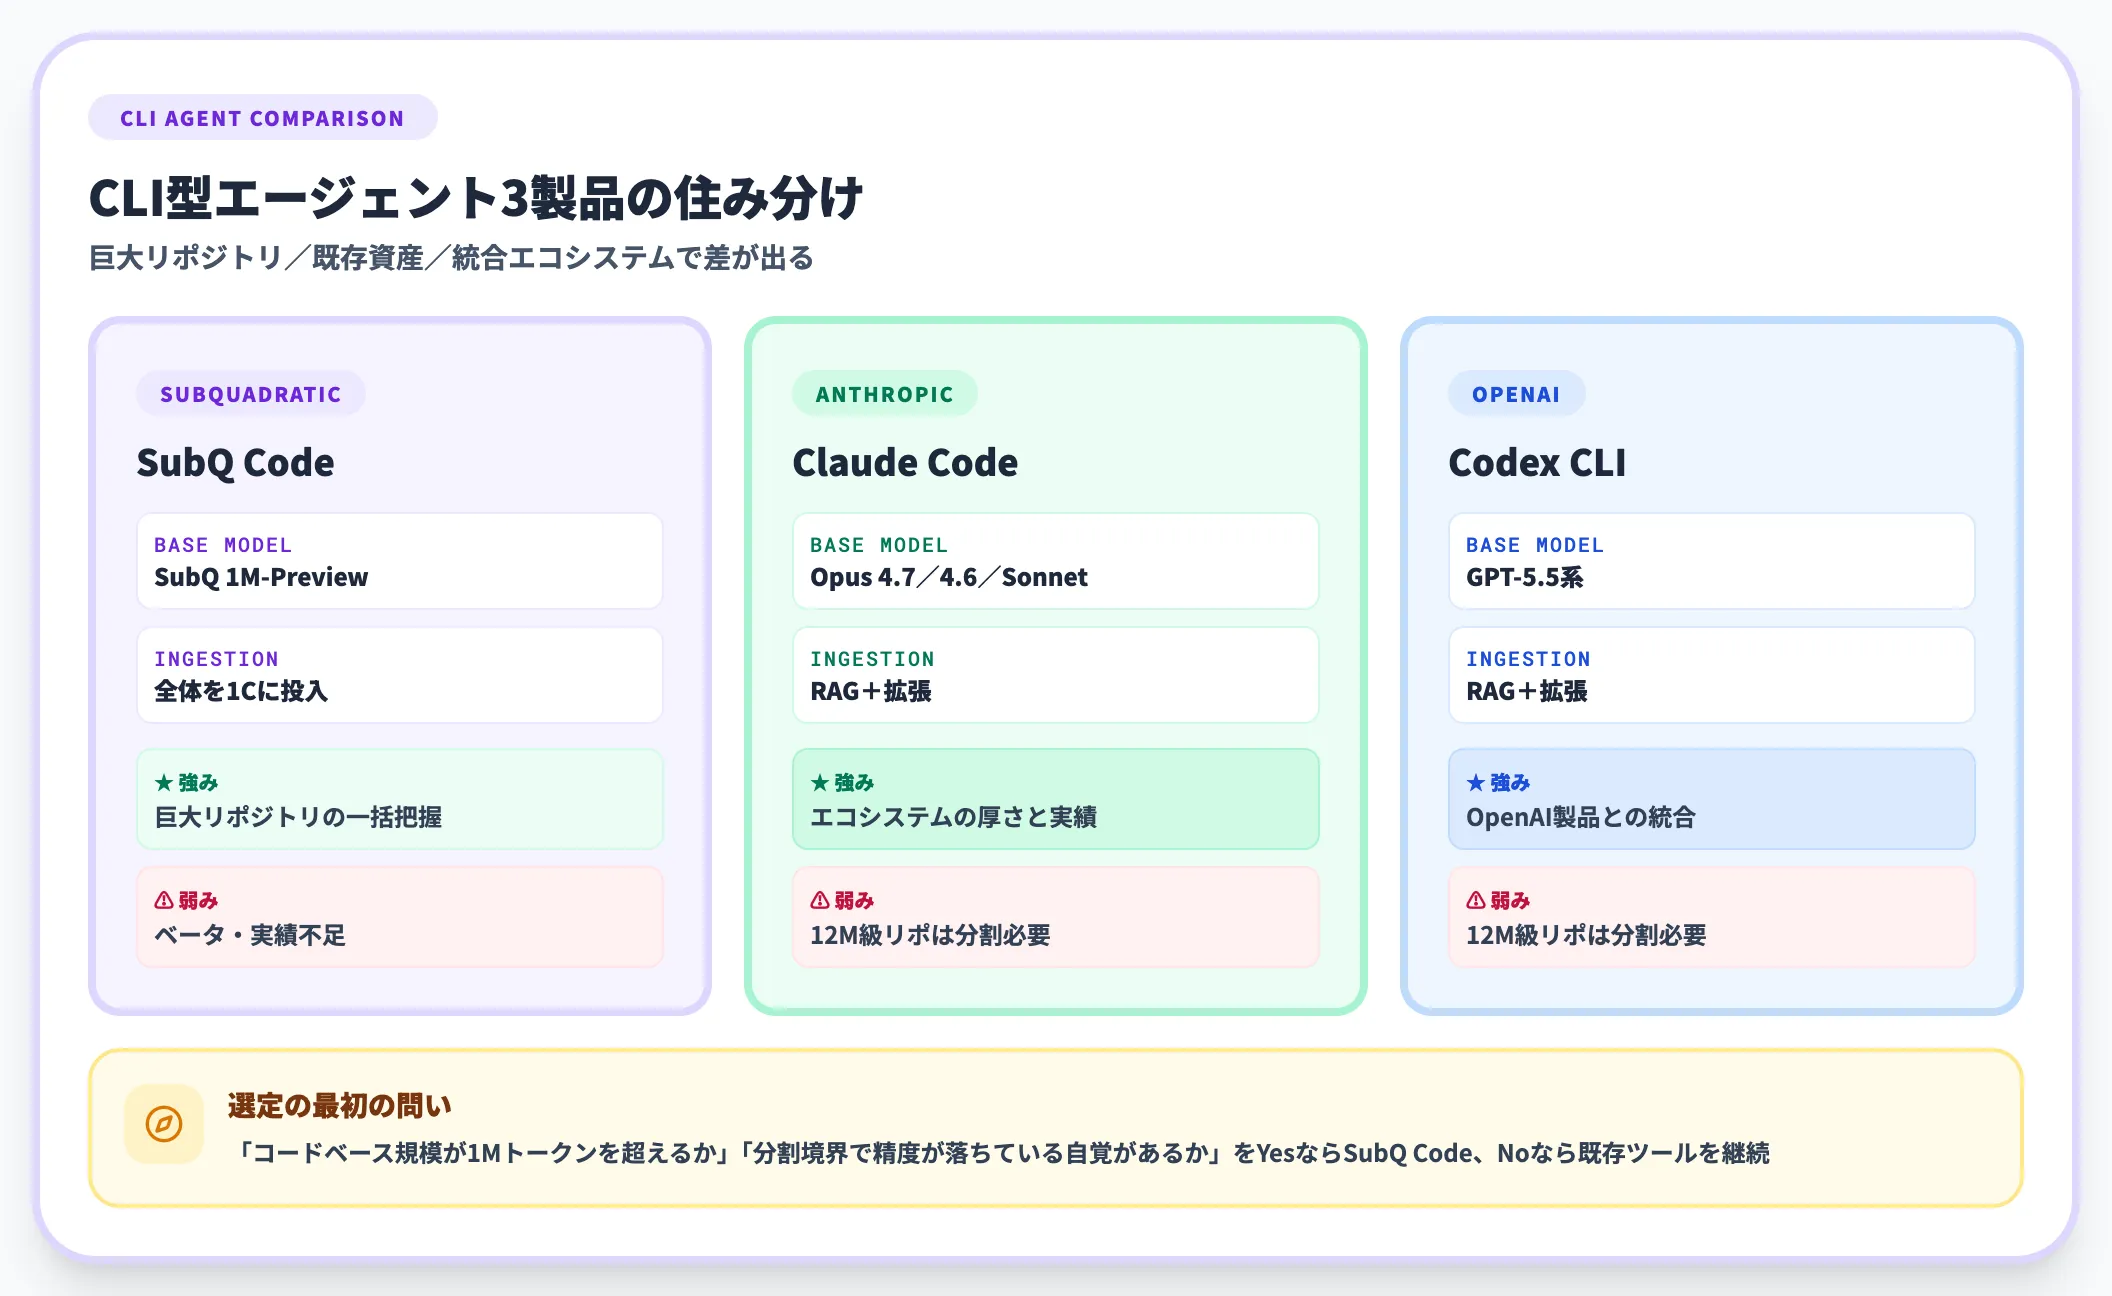
Task: Click the INGESTION label in SubQ Code card
Action: click(x=216, y=659)
